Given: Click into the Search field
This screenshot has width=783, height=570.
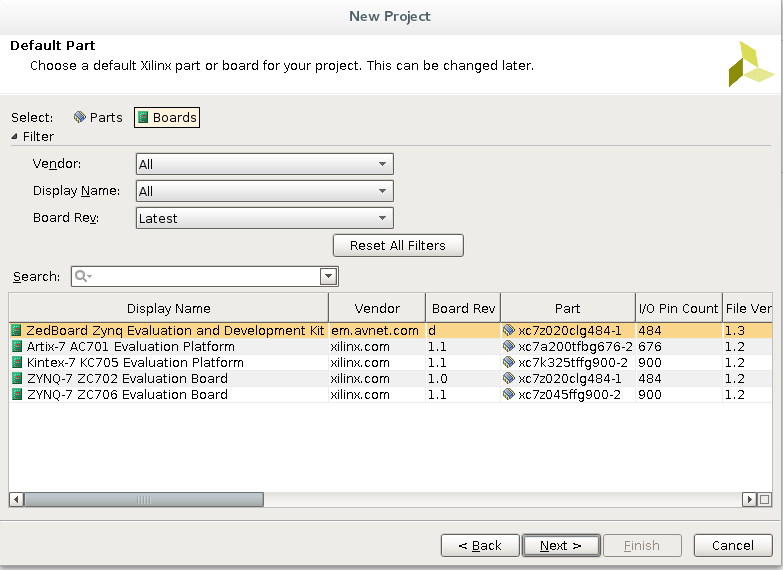Looking at the screenshot, I should [x=205, y=276].
